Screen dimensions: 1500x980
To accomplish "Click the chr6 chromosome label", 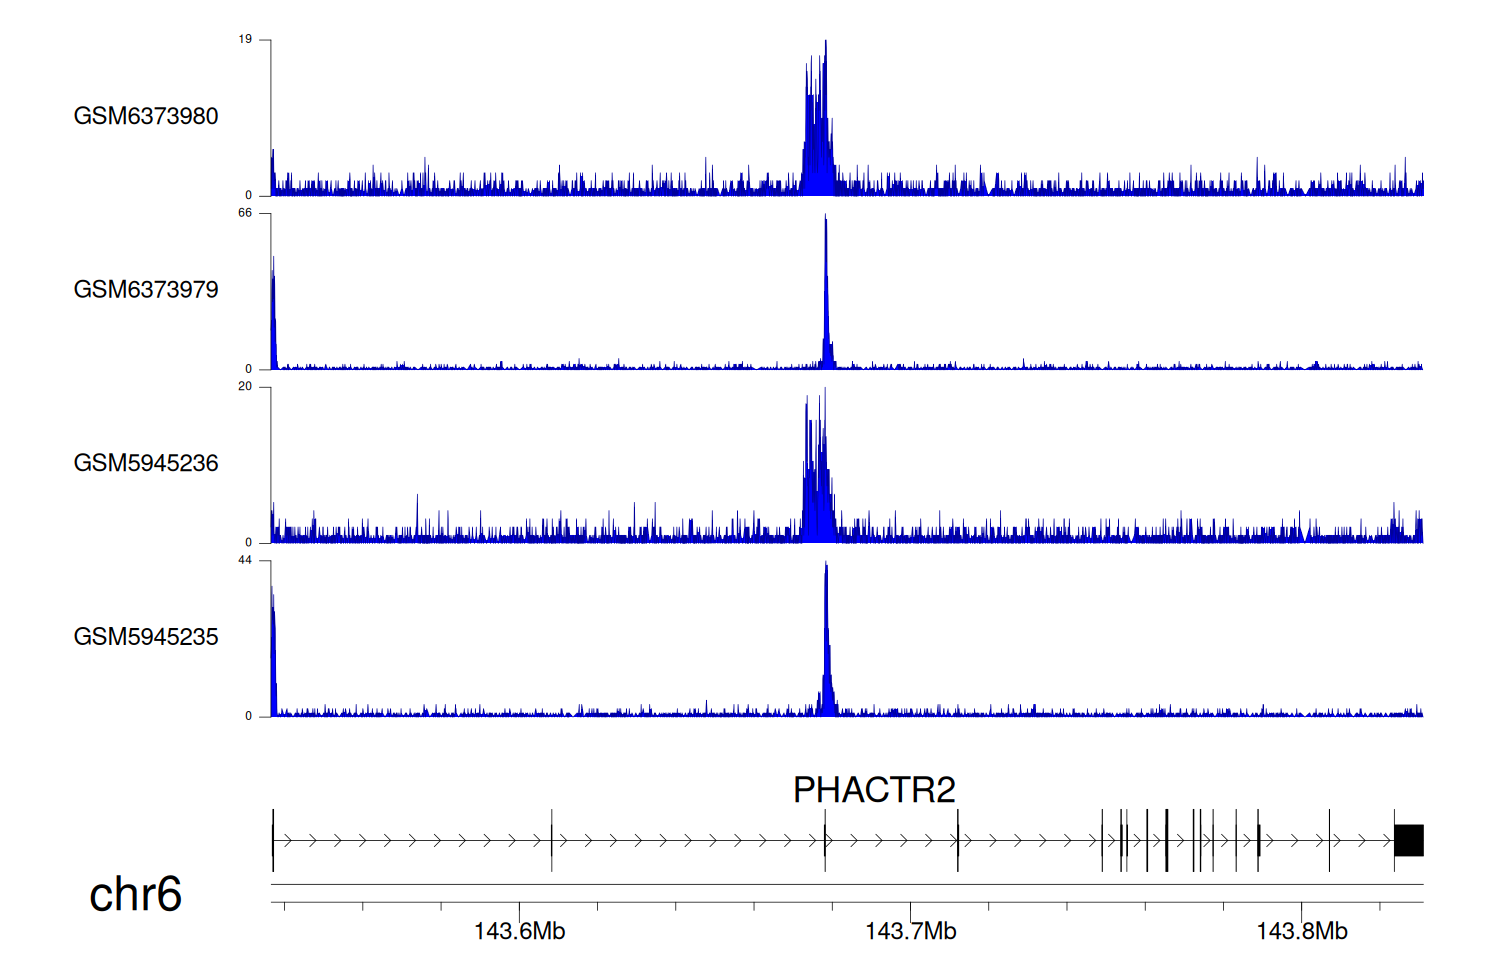I will pyautogui.click(x=135, y=894).
